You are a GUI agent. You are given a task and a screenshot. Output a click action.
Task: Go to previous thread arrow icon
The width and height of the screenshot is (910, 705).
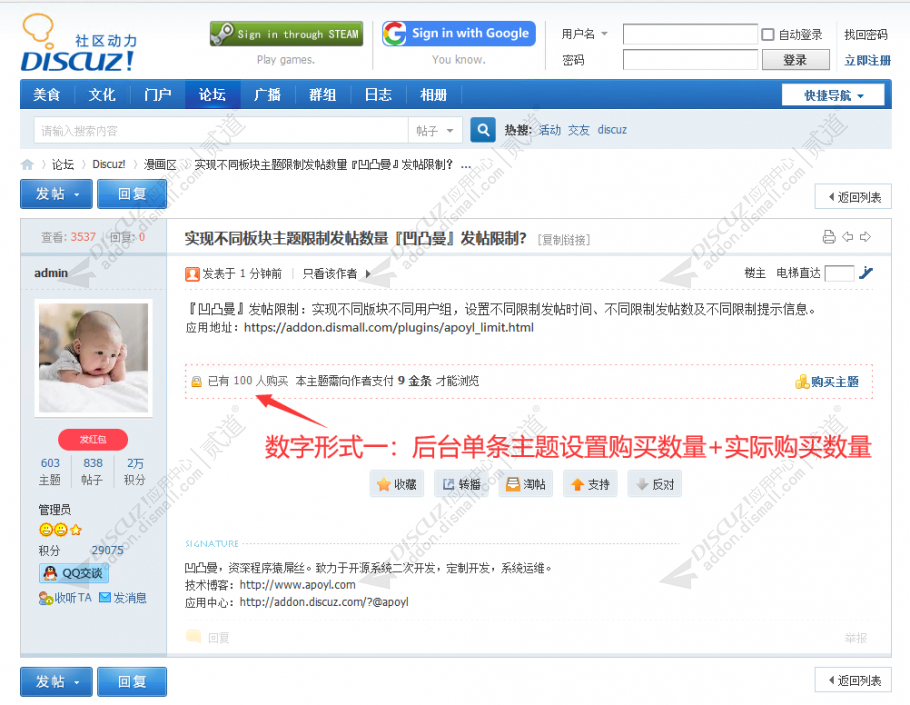click(847, 237)
